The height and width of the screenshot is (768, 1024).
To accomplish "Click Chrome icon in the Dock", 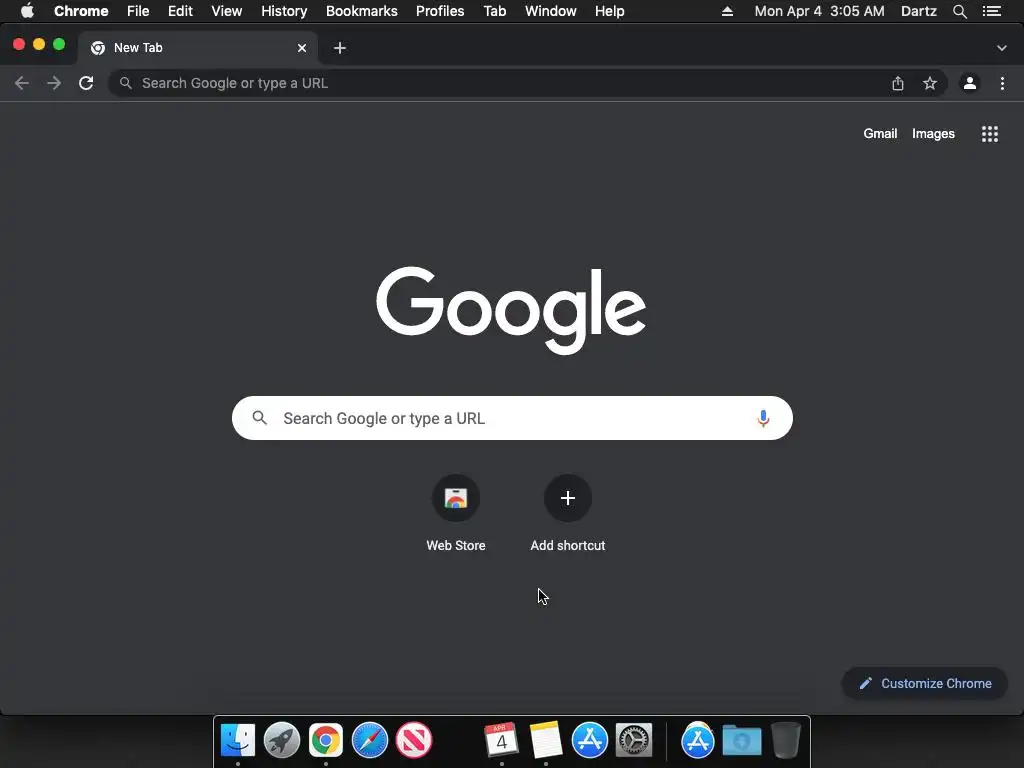I will [x=326, y=741].
